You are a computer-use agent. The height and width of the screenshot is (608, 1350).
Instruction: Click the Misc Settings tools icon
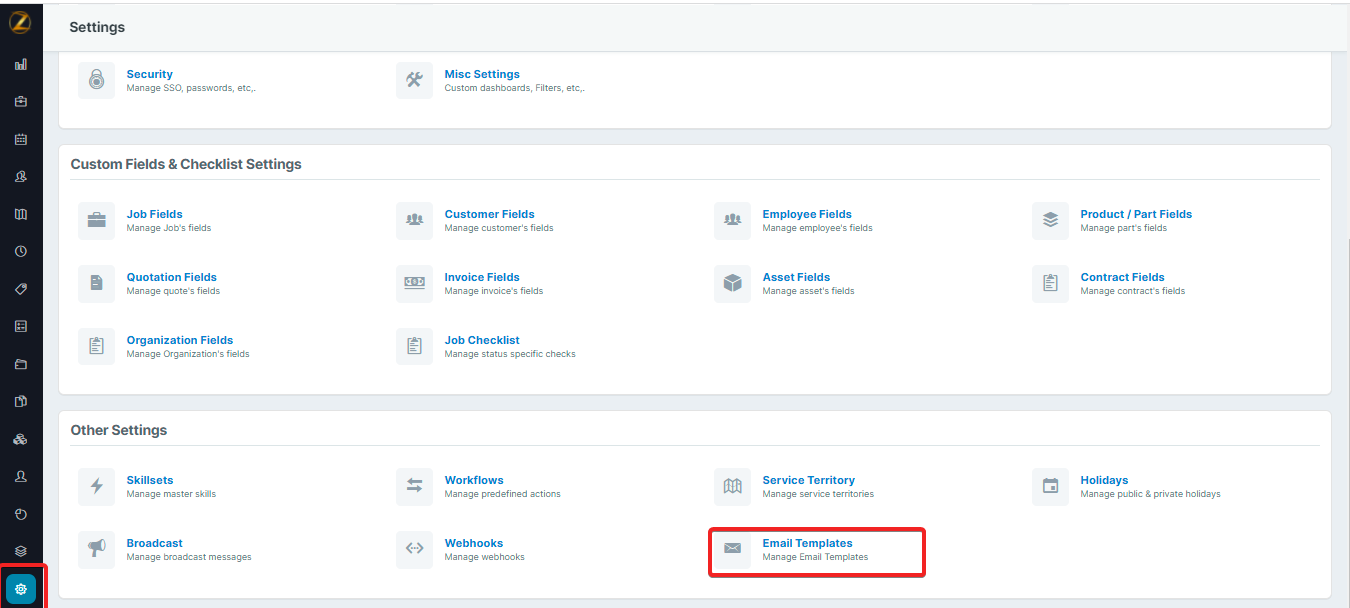[x=414, y=80]
